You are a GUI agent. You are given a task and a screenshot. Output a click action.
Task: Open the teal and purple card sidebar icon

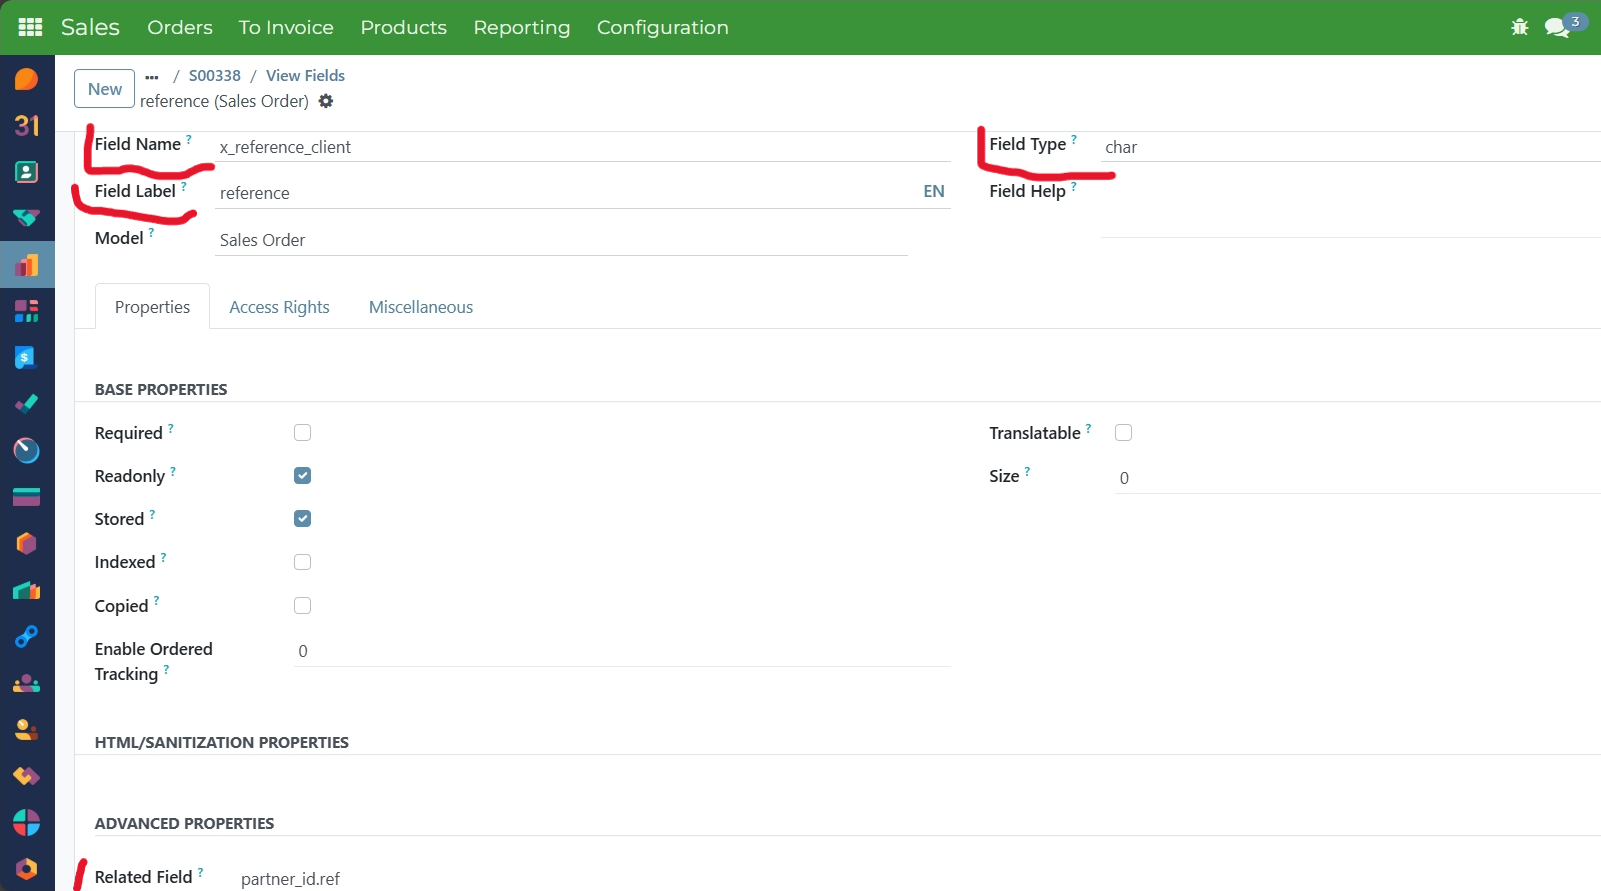click(27, 497)
